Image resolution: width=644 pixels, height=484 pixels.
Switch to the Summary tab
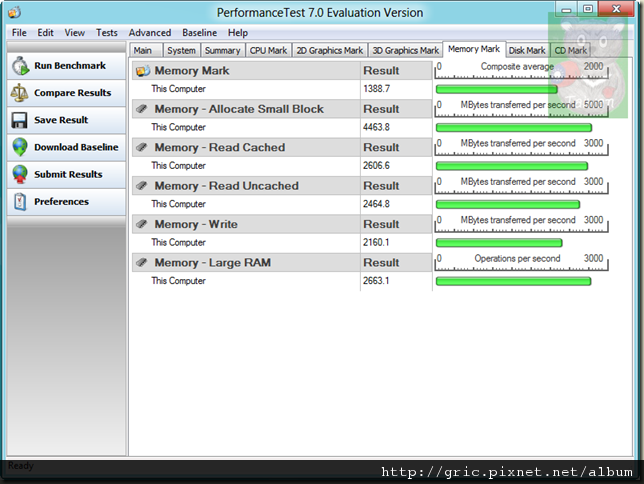click(x=223, y=51)
